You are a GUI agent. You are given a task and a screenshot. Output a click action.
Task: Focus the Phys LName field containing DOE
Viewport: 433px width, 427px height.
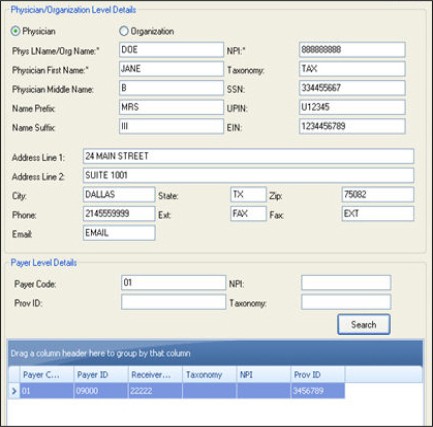[x=171, y=50]
